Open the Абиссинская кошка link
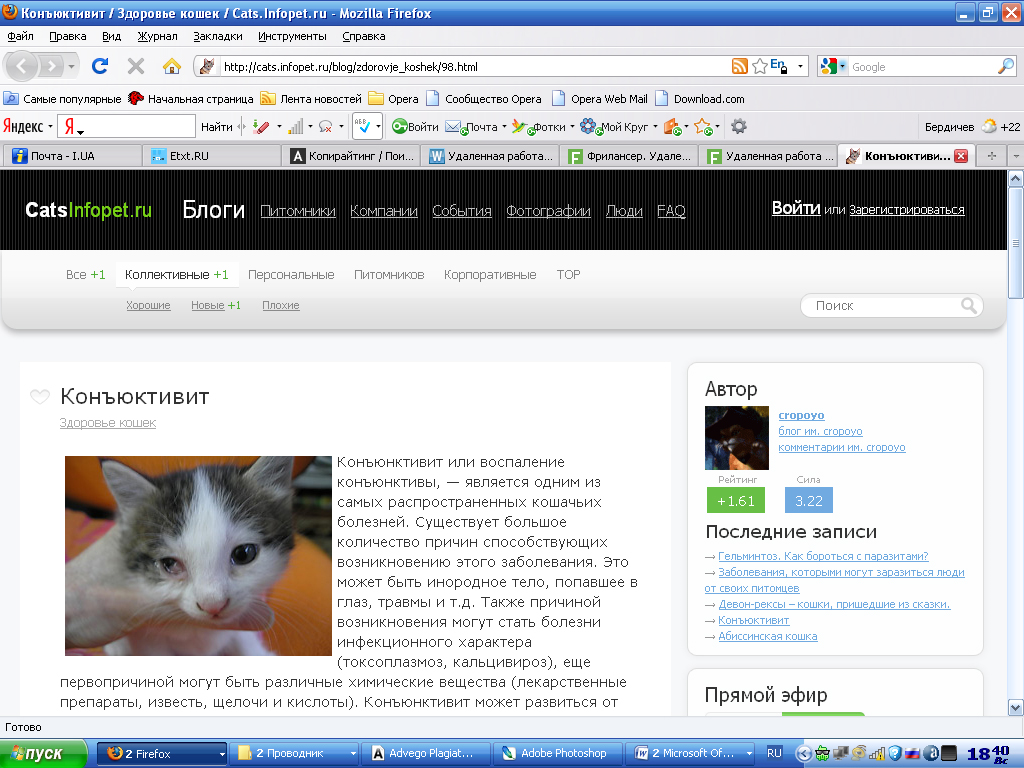The height and width of the screenshot is (768, 1024). [x=767, y=636]
